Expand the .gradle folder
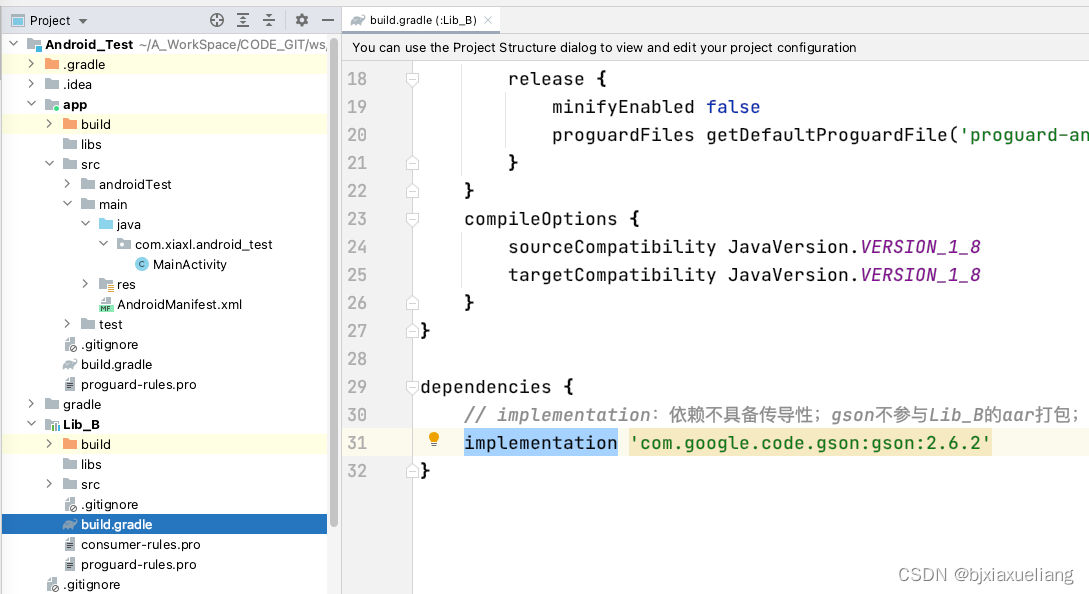This screenshot has width=1089, height=594. click(31, 64)
